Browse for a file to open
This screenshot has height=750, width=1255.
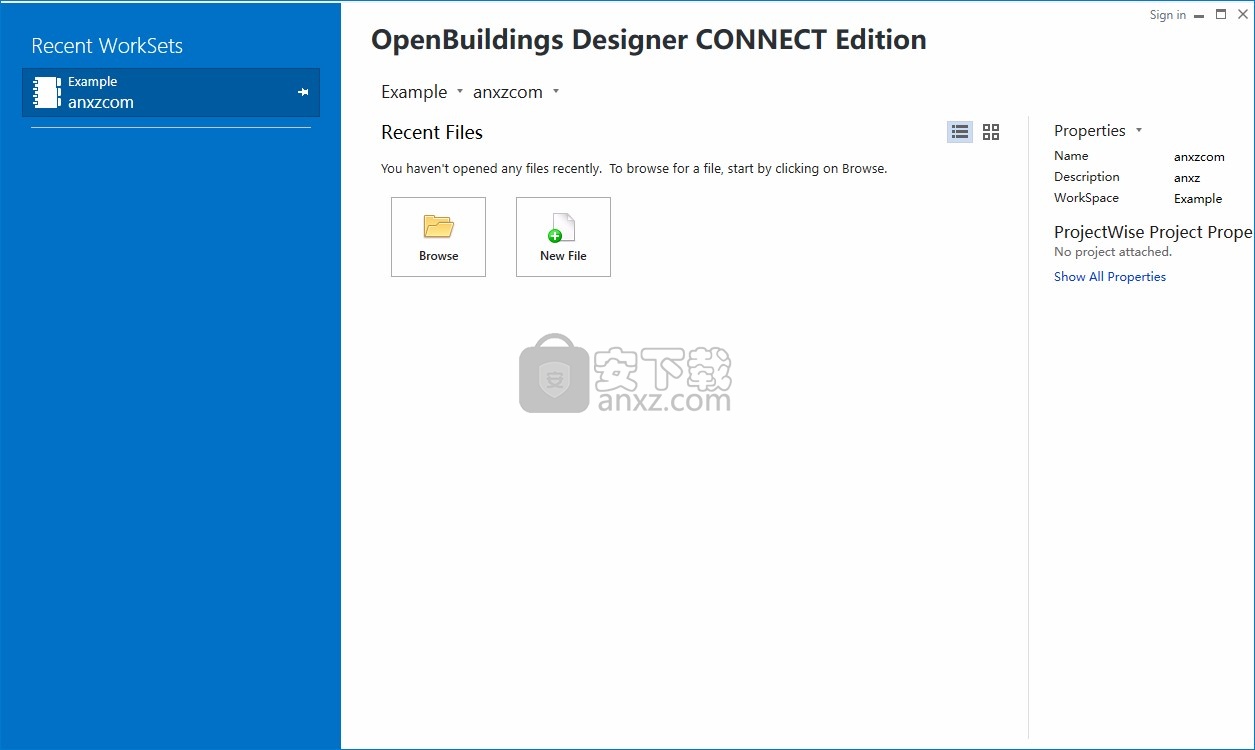click(438, 237)
